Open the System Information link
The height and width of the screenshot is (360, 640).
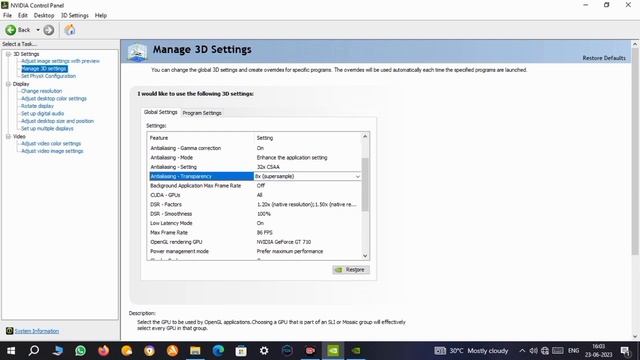pos(37,331)
